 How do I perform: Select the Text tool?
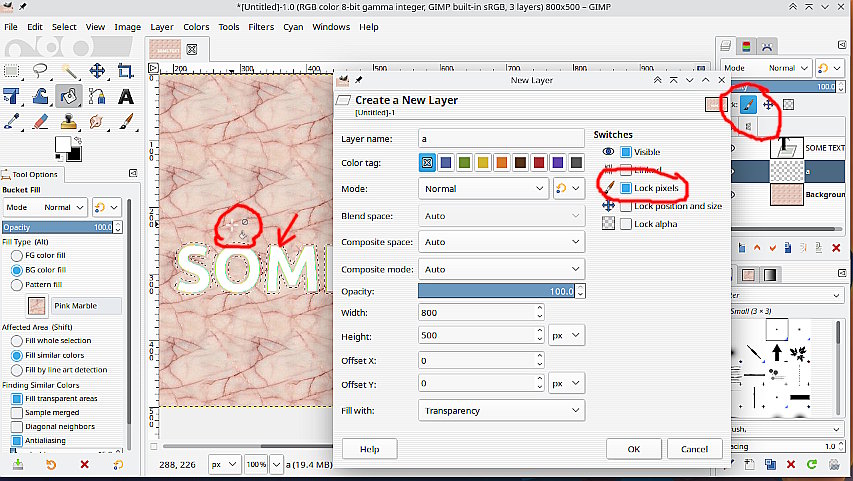126,96
